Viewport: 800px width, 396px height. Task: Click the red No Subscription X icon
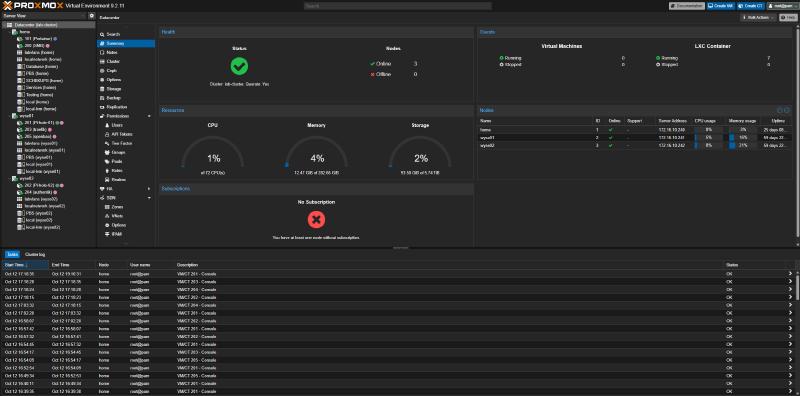tap(316, 220)
